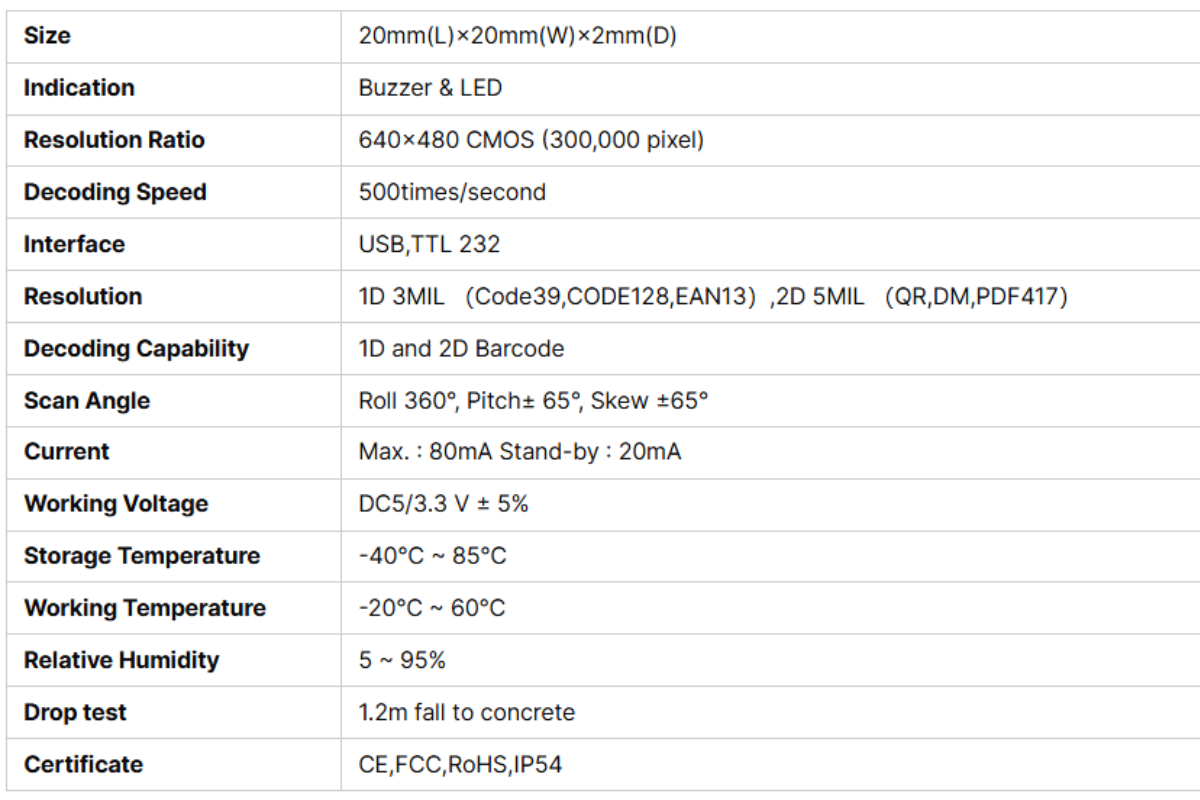This screenshot has height=800, width=1200.
Task: Click the Decoding Capability label
Action: tap(136, 349)
